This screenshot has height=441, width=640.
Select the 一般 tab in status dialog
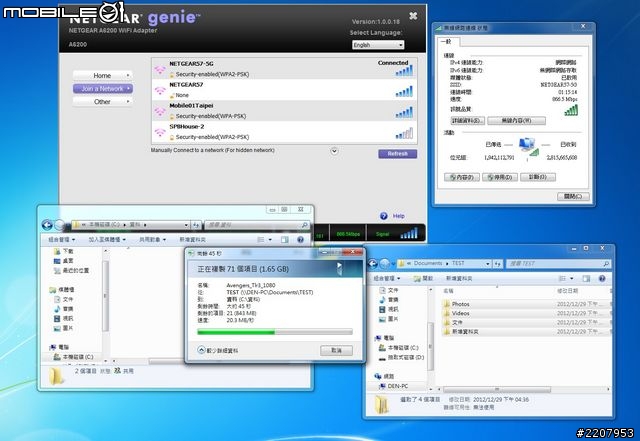448,41
